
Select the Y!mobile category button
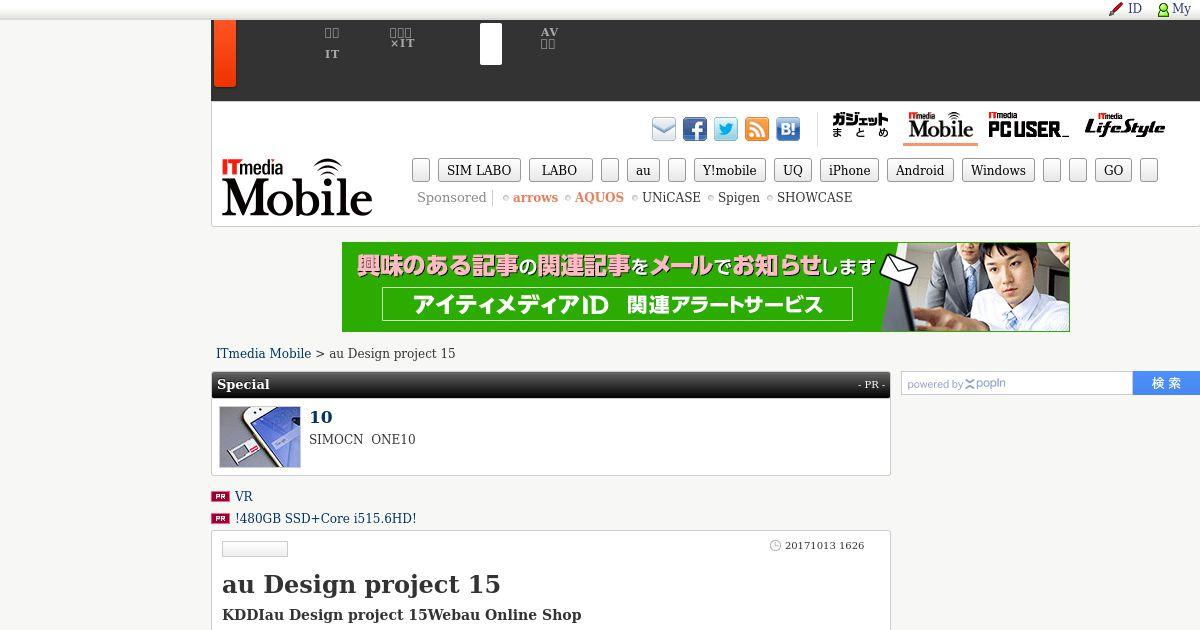pyautogui.click(x=730, y=170)
